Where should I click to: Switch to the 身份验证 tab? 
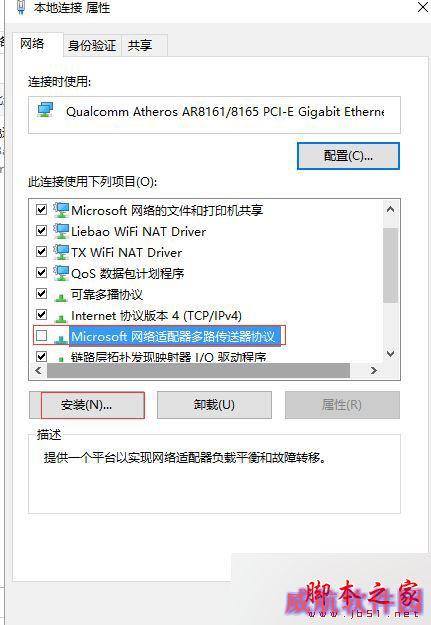click(92, 45)
